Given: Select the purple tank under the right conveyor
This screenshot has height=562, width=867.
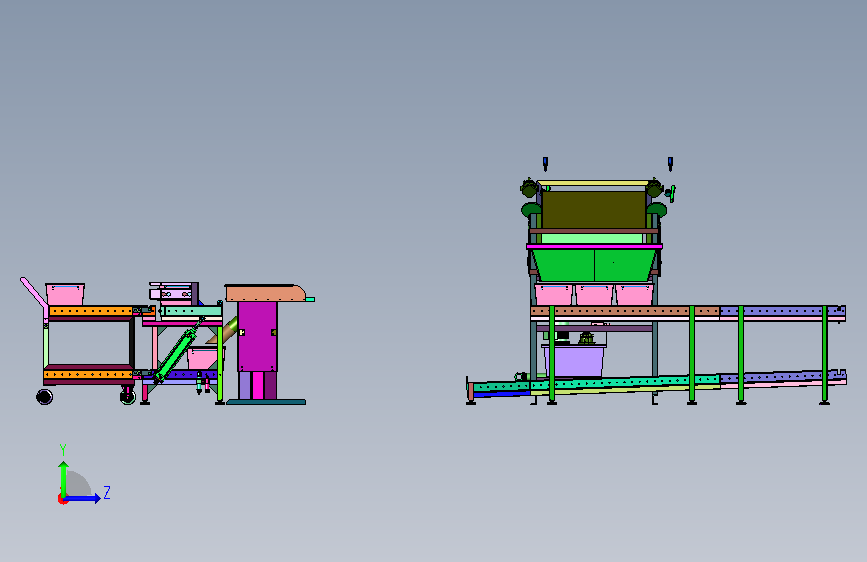Looking at the screenshot, I should point(574,360).
